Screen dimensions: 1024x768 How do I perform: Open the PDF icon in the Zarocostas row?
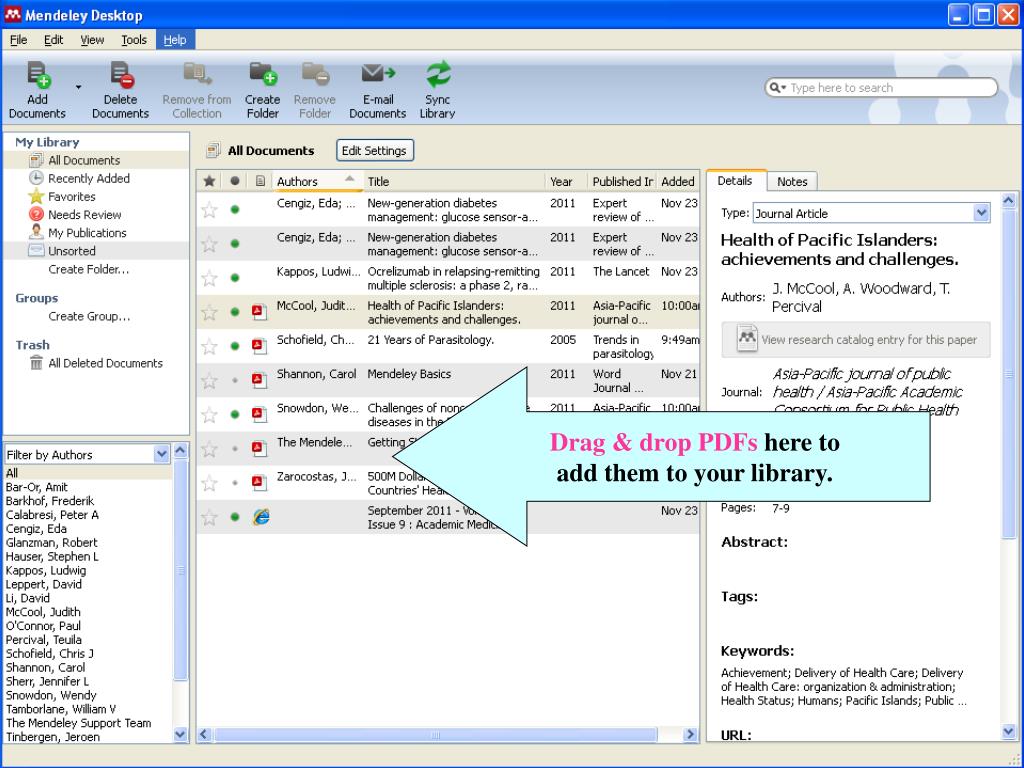coord(259,483)
